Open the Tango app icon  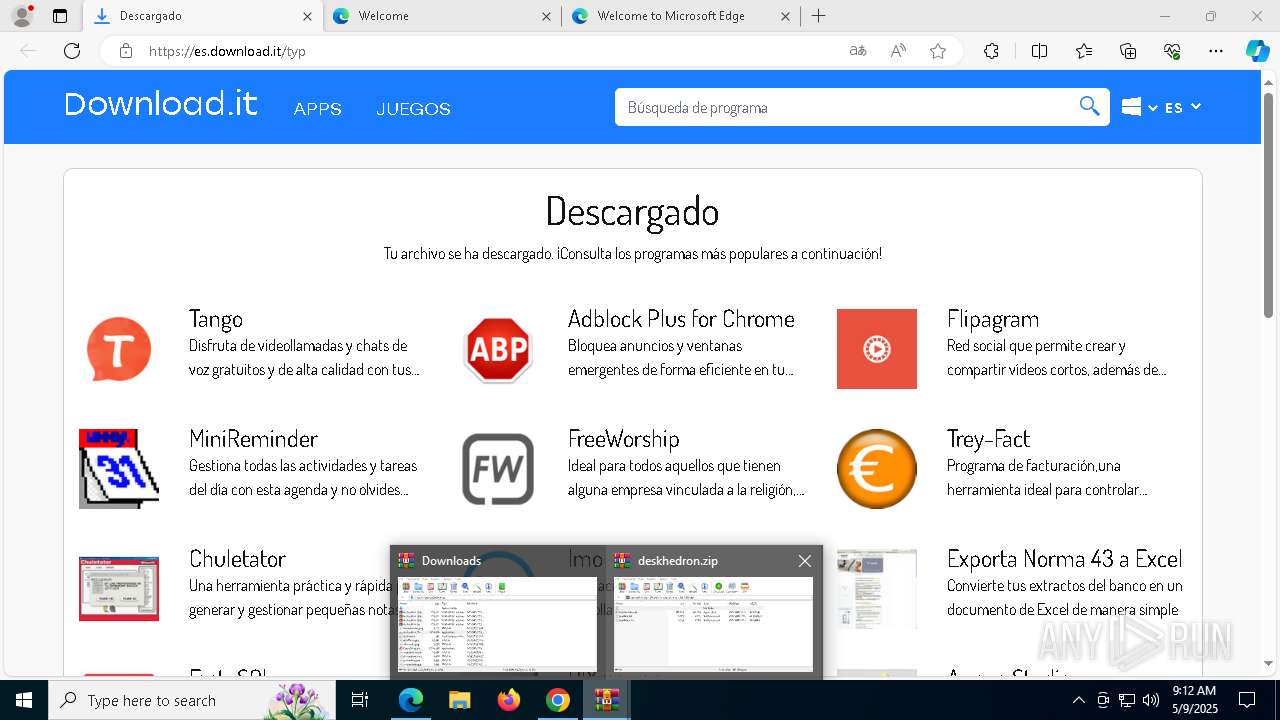coord(119,349)
